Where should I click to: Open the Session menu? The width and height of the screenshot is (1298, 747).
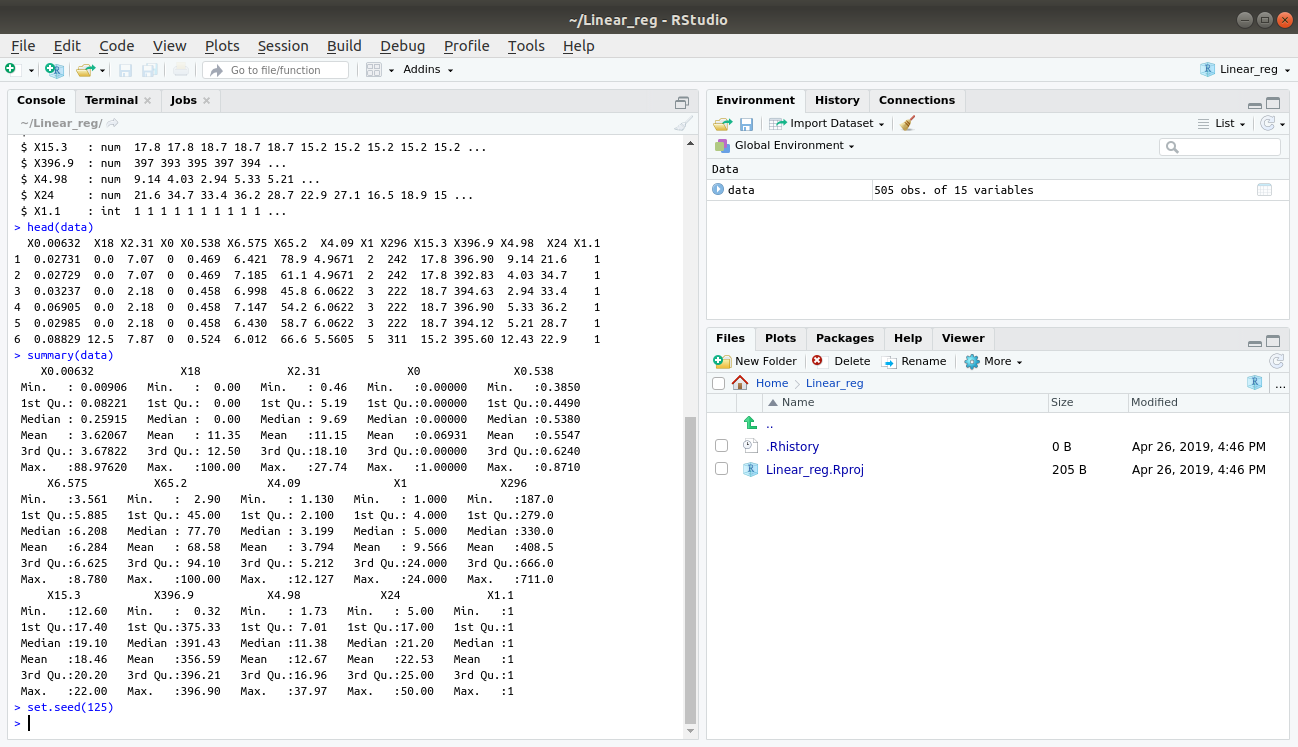[x=283, y=46]
